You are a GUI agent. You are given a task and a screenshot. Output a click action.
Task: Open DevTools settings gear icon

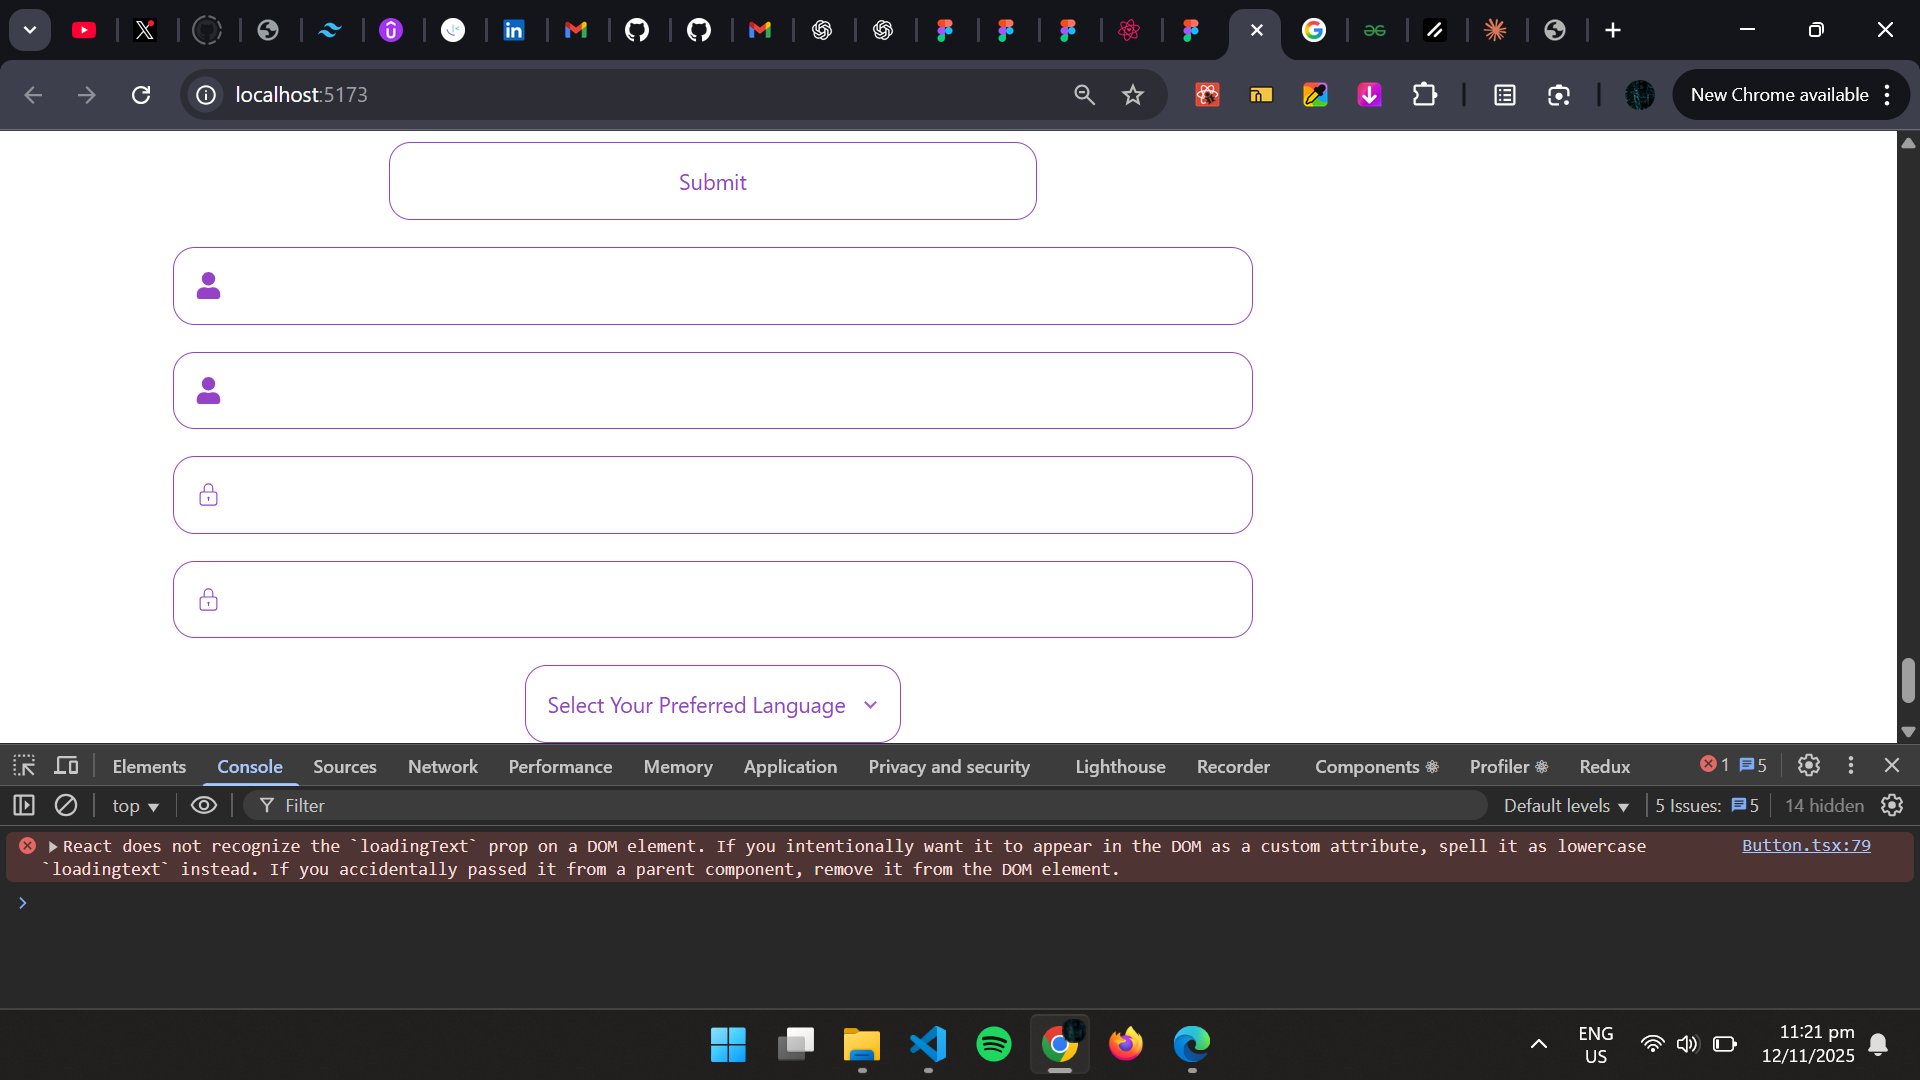(1808, 765)
